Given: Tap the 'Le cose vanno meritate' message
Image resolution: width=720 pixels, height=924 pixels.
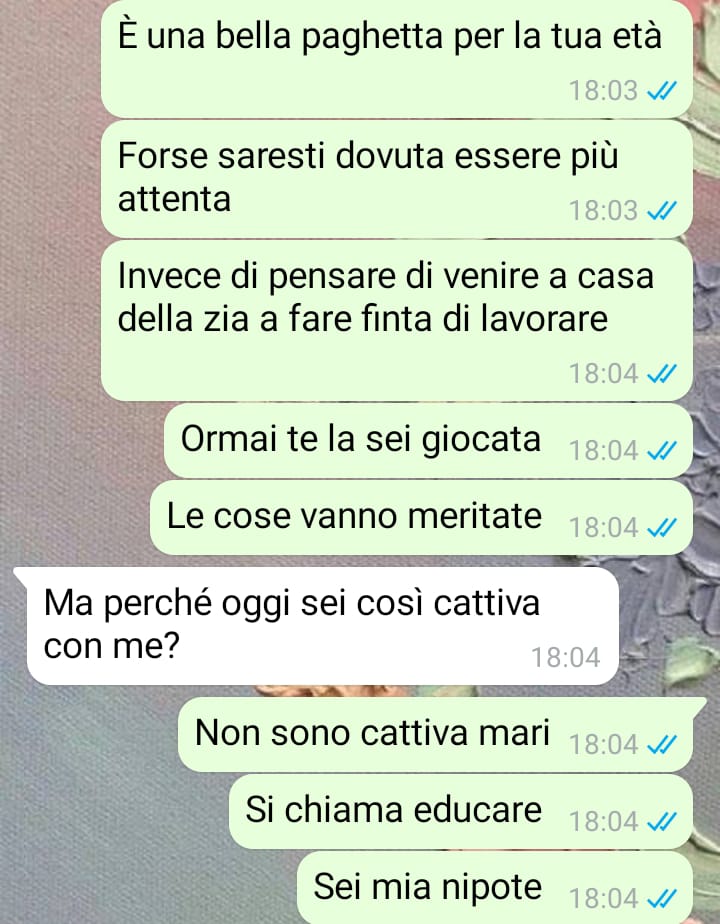Looking at the screenshot, I should coord(421,517).
